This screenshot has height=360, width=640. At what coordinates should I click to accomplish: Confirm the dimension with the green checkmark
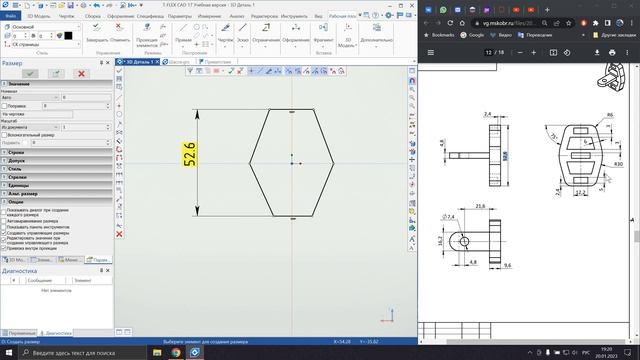[x=30, y=73]
